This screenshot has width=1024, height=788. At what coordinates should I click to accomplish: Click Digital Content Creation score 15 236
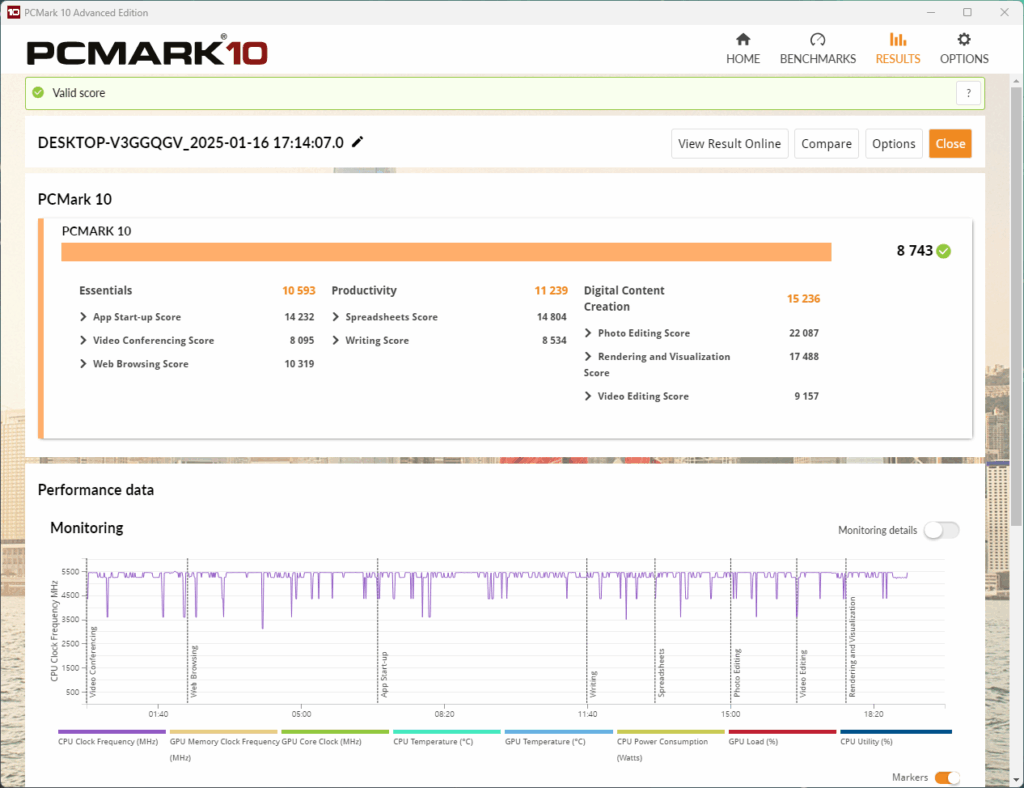803,298
